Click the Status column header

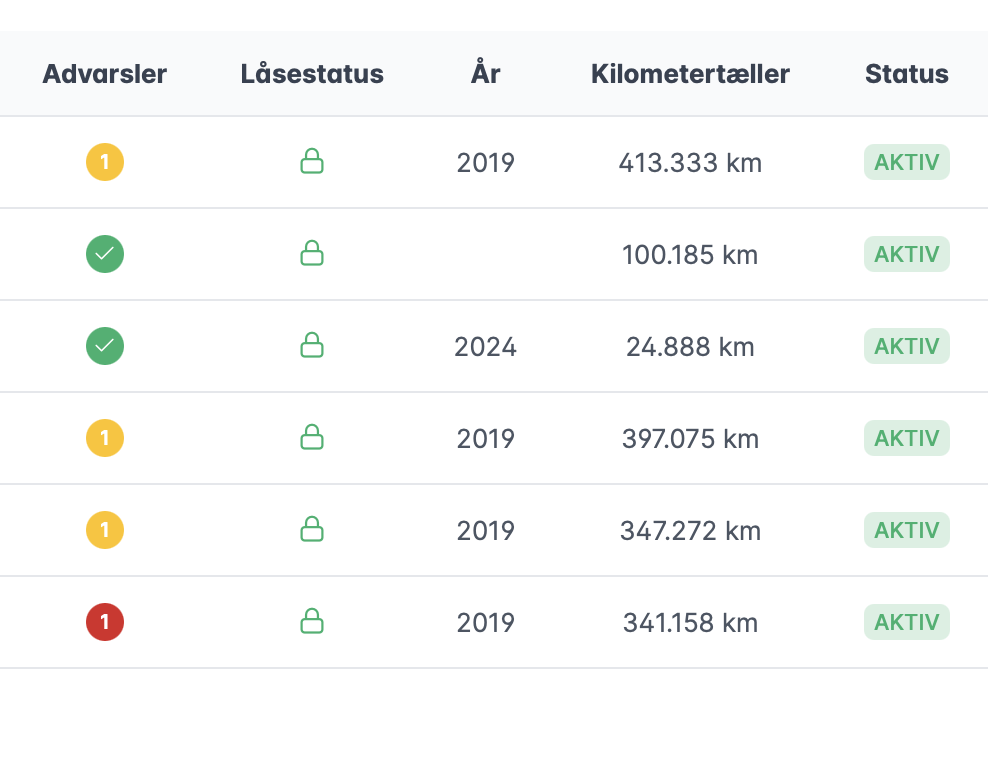pyautogui.click(x=906, y=74)
